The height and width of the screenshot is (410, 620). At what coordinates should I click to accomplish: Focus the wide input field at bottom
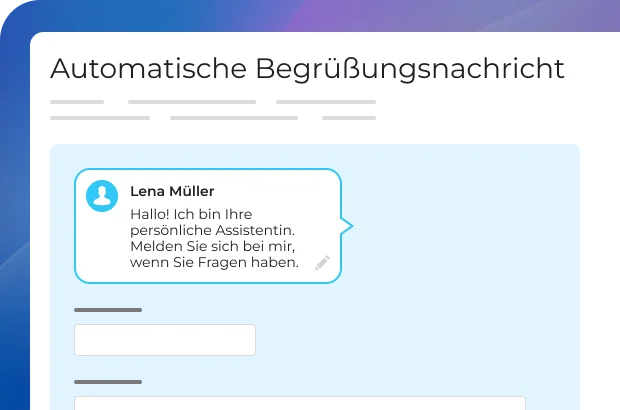[x=300, y=403]
